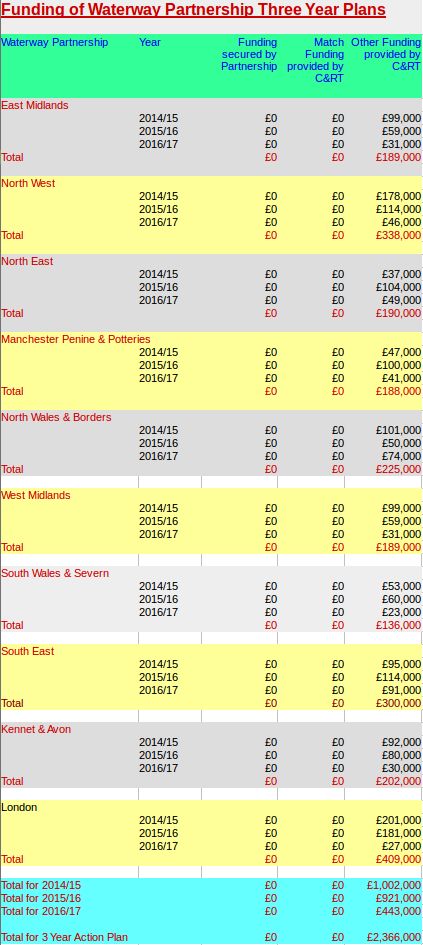Select London 2014/15 value £201,000
The height and width of the screenshot is (945, 423).
[398, 820]
